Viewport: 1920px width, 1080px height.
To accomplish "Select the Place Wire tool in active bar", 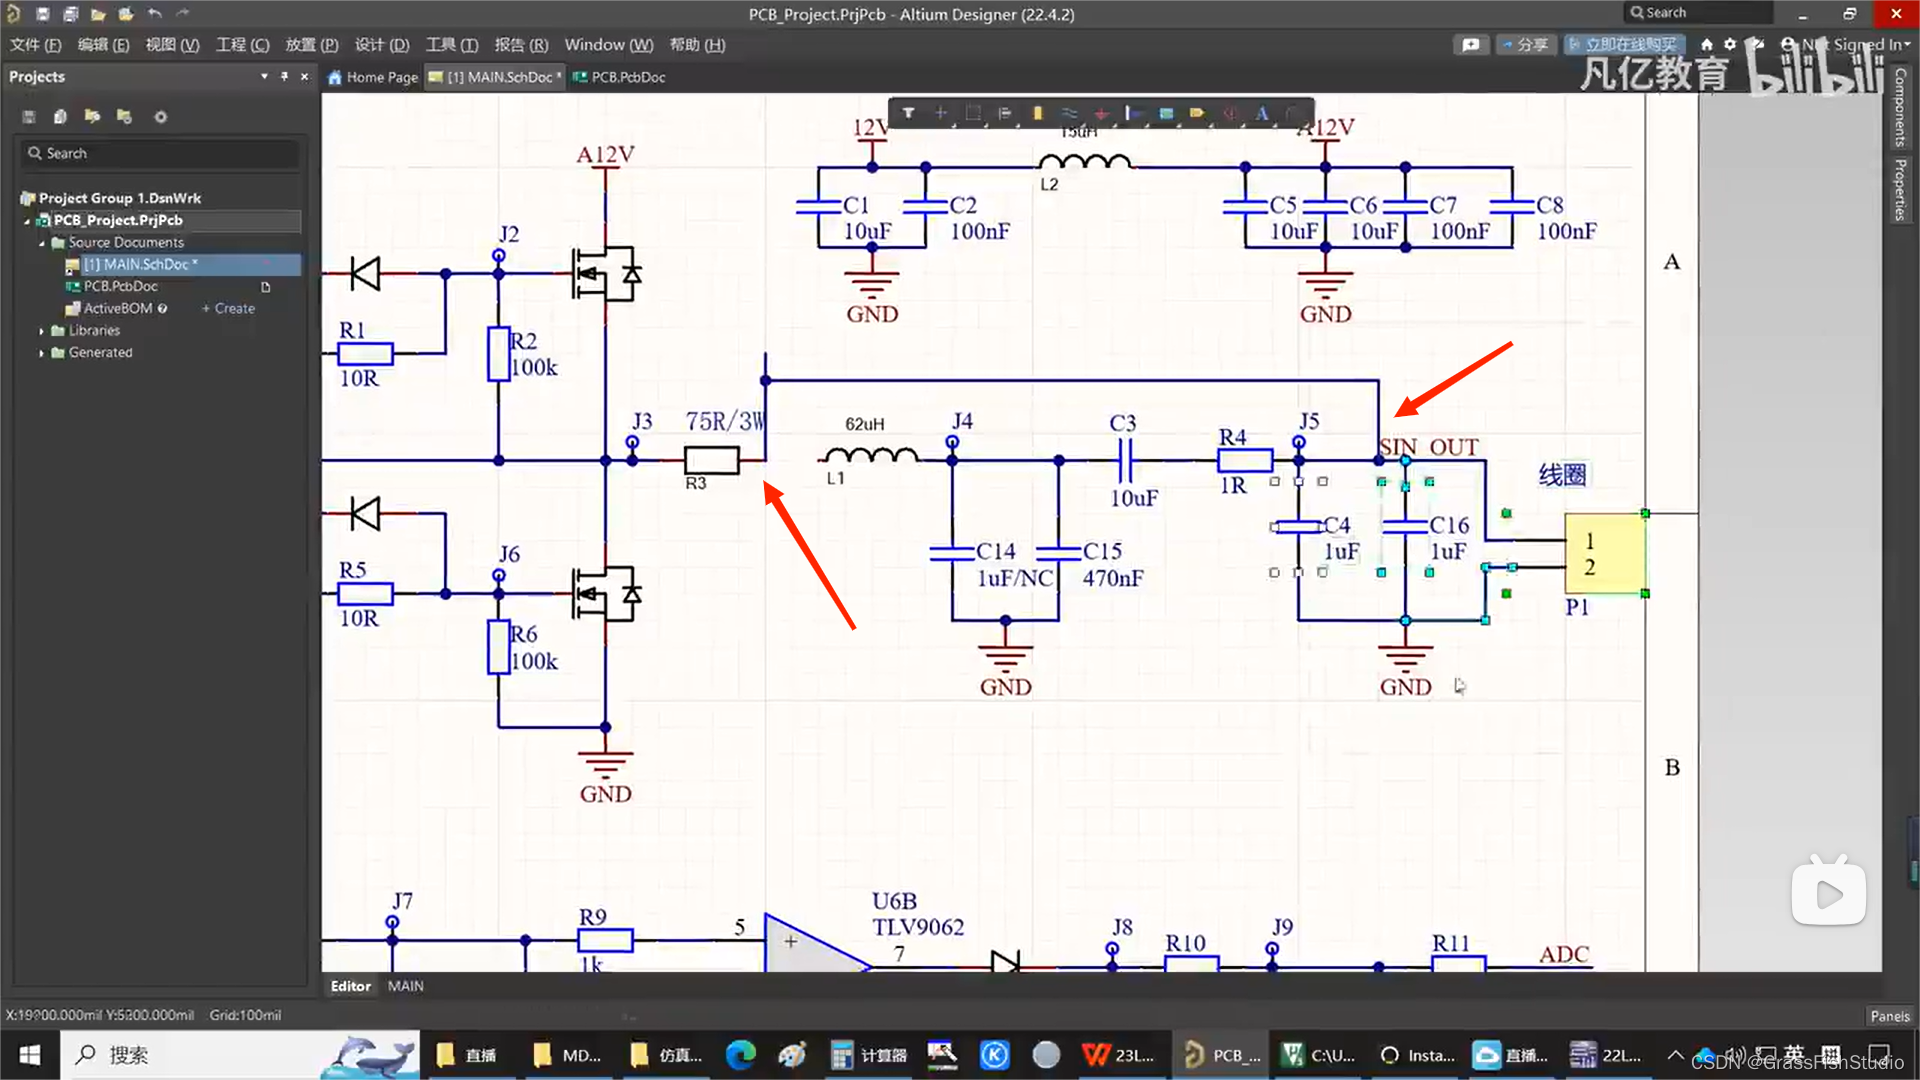I will [x=1069, y=113].
